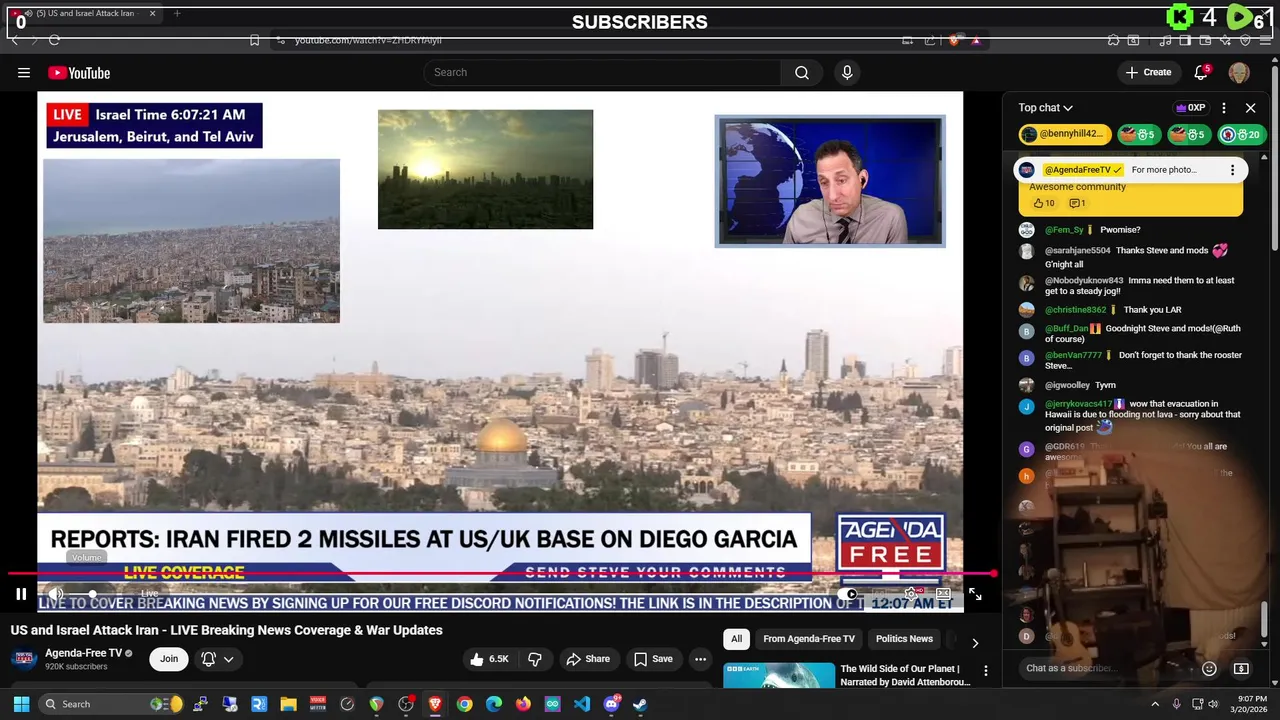Close the live chat panel

point(1250,108)
